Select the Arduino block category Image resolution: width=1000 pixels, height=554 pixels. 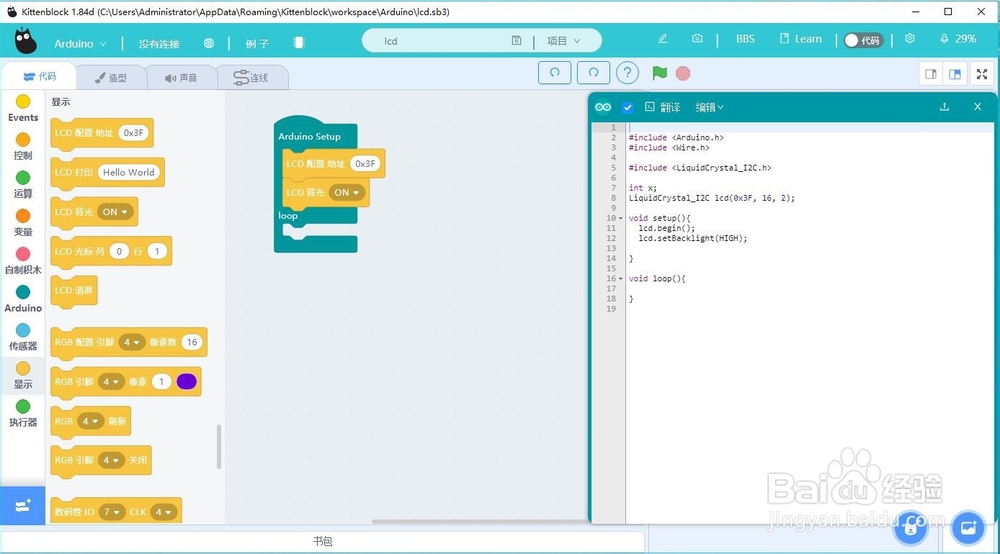pos(23,300)
